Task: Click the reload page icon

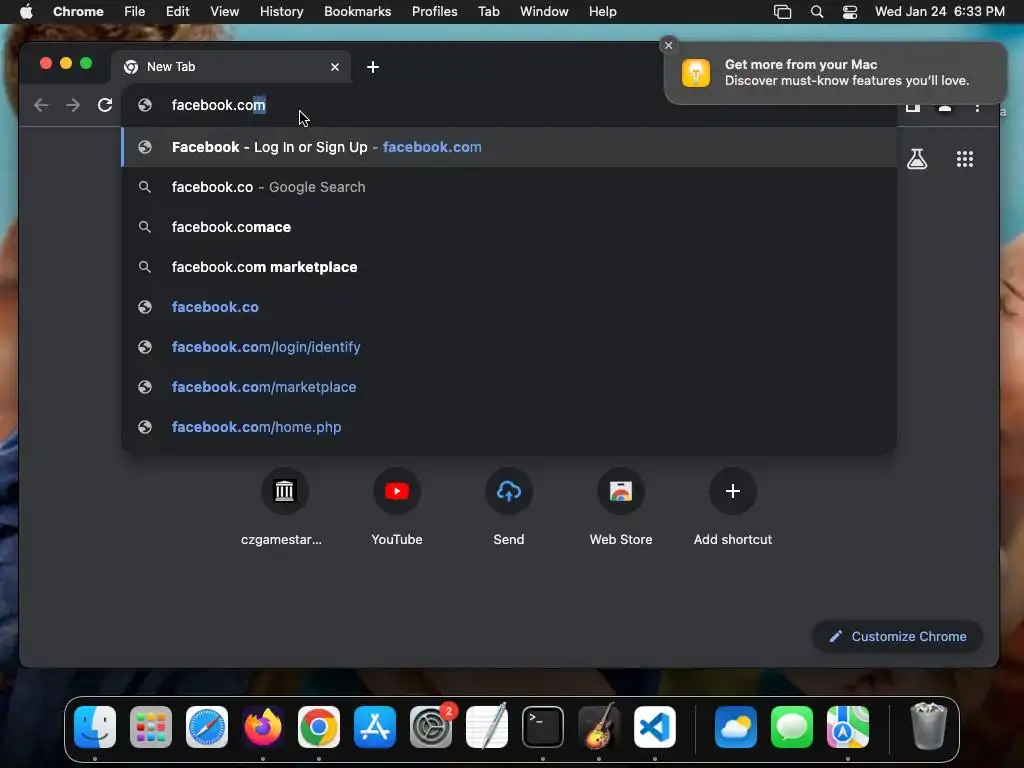Action: (x=104, y=105)
